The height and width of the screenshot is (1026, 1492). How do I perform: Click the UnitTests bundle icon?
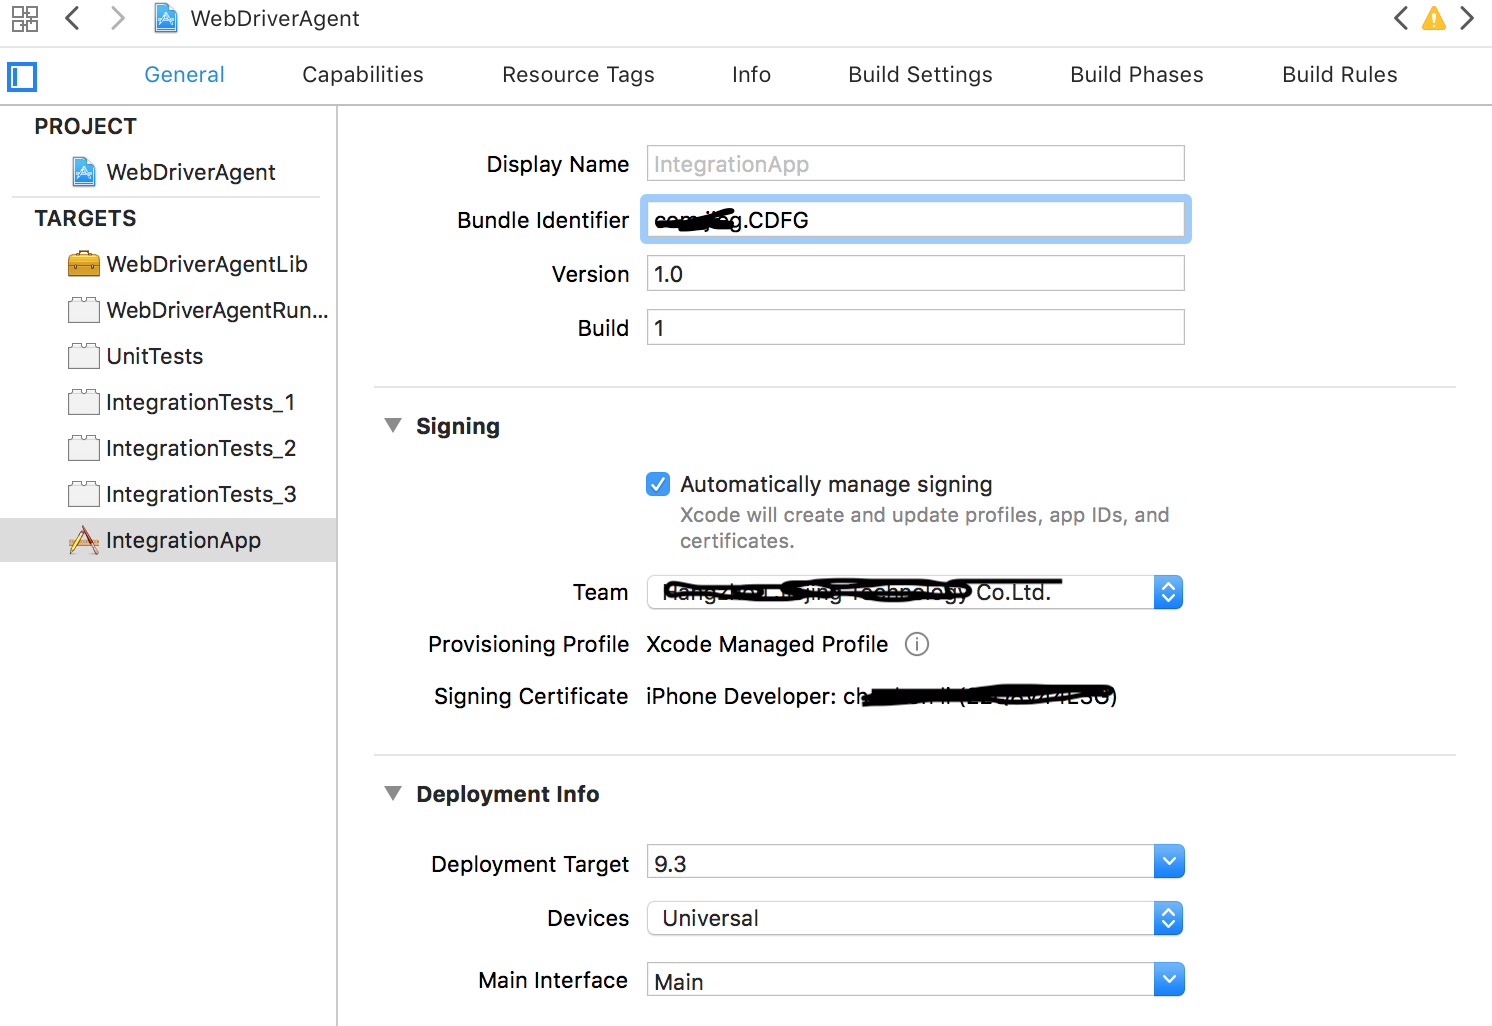84,356
